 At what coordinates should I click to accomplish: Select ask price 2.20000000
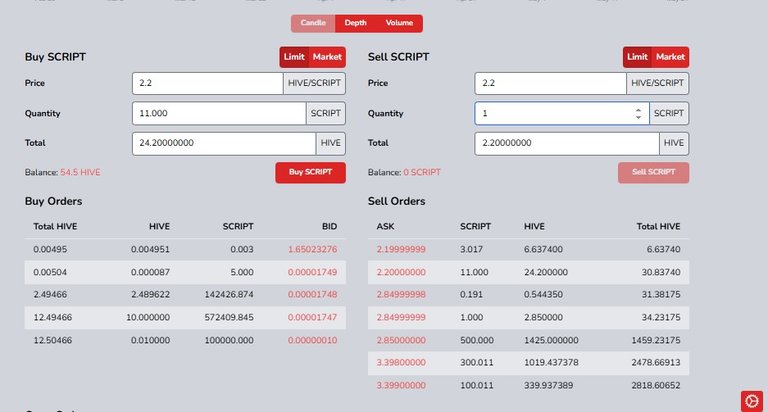pyautogui.click(x=401, y=272)
